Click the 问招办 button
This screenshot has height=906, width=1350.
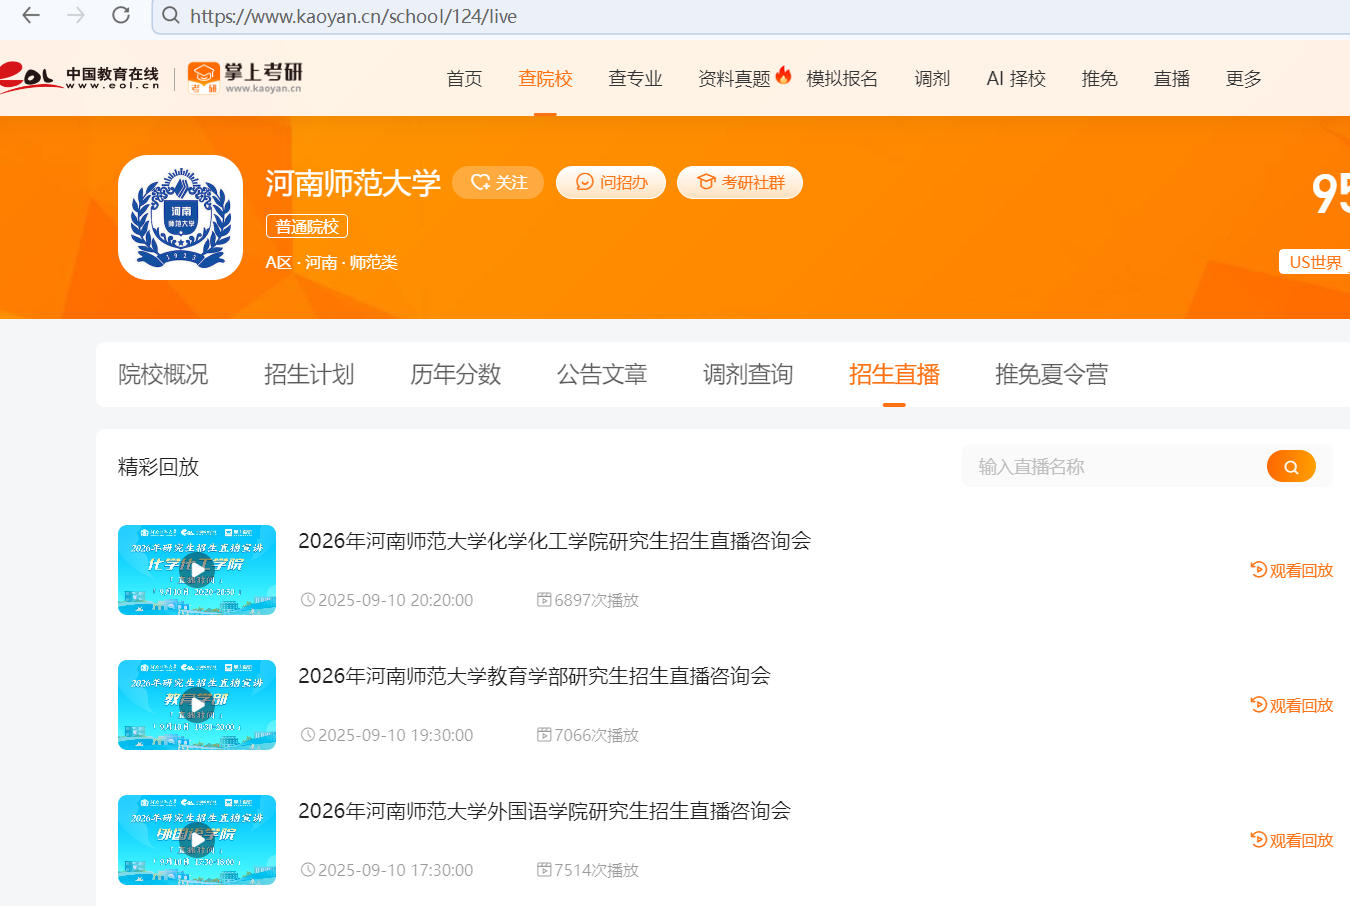click(x=611, y=182)
